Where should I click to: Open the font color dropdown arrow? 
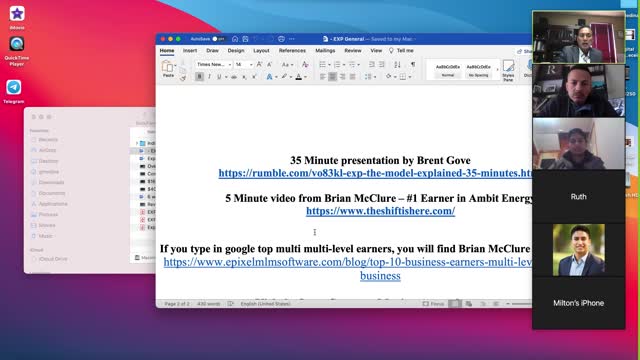point(305,77)
